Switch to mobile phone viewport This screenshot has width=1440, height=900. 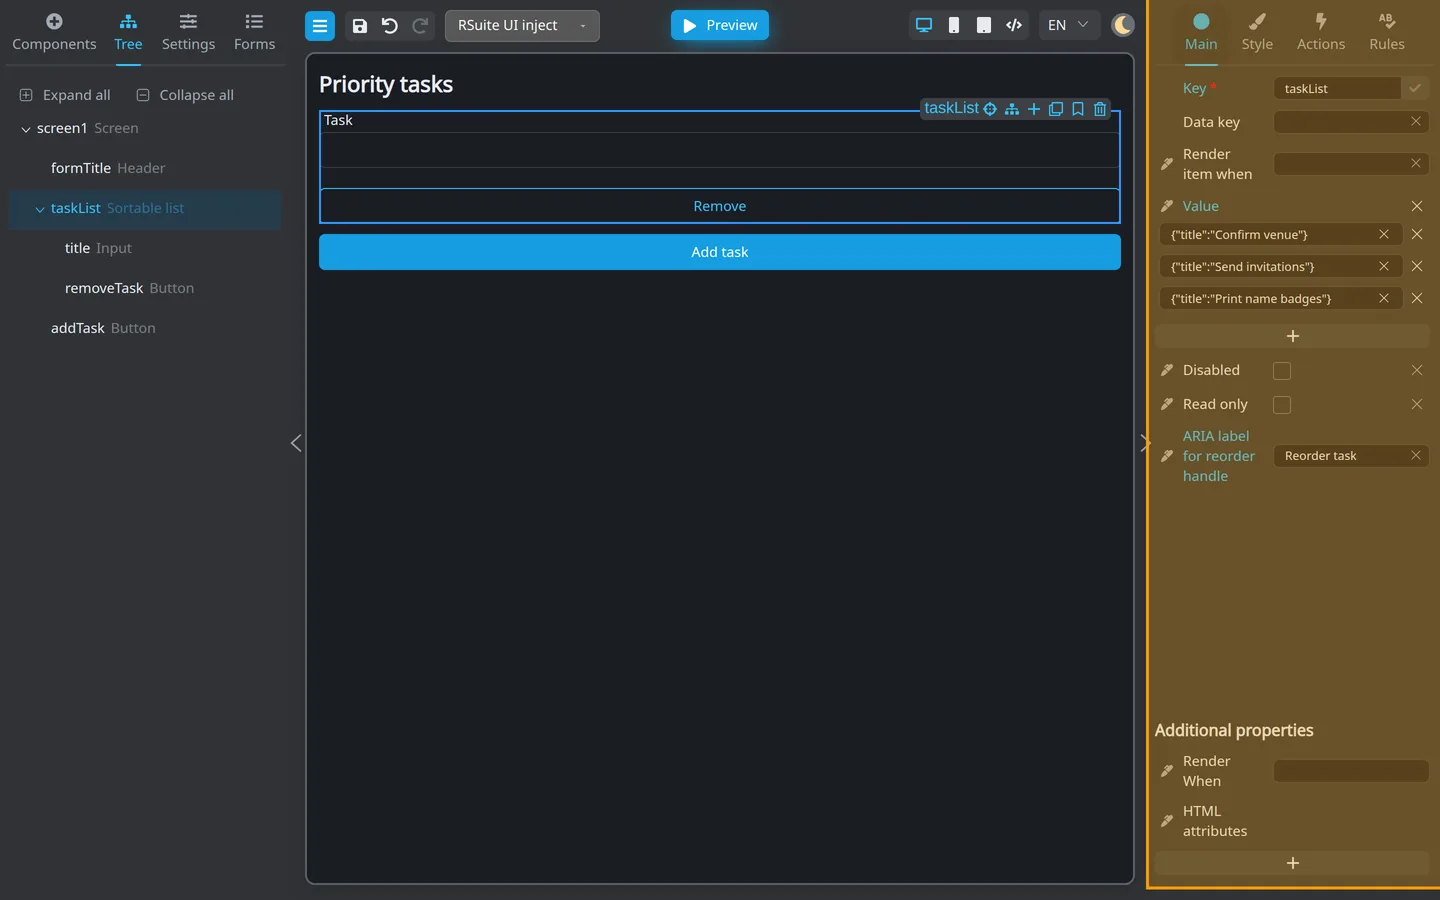954,25
